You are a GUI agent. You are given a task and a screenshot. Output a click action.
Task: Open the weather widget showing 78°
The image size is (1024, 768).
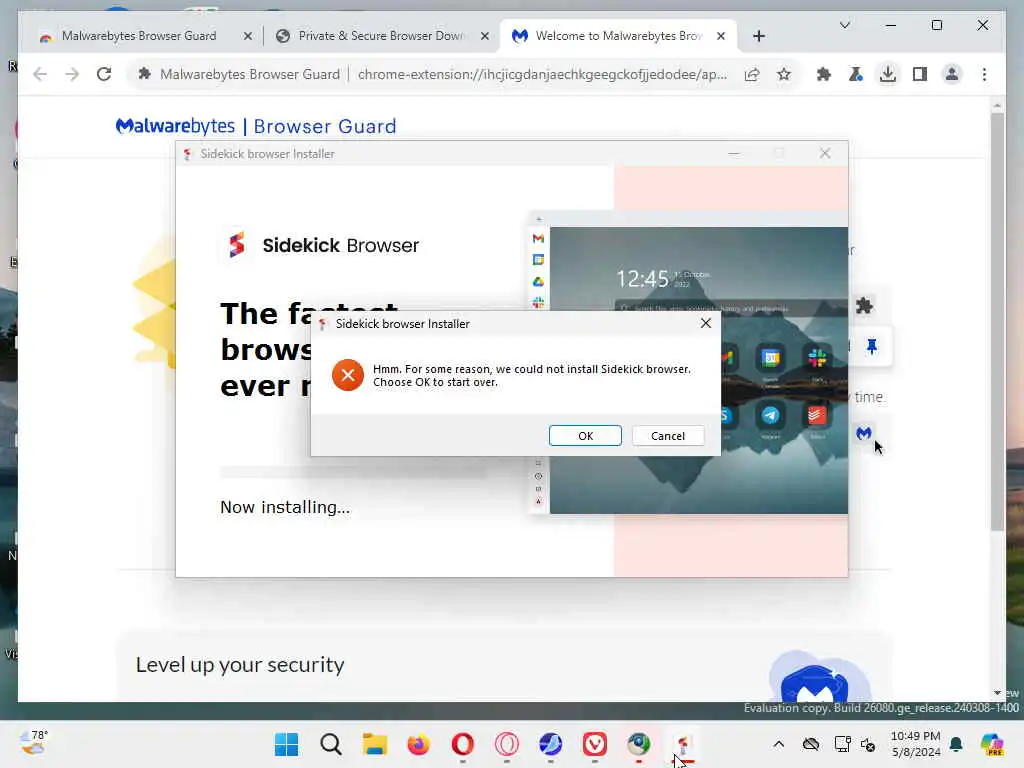(34, 743)
